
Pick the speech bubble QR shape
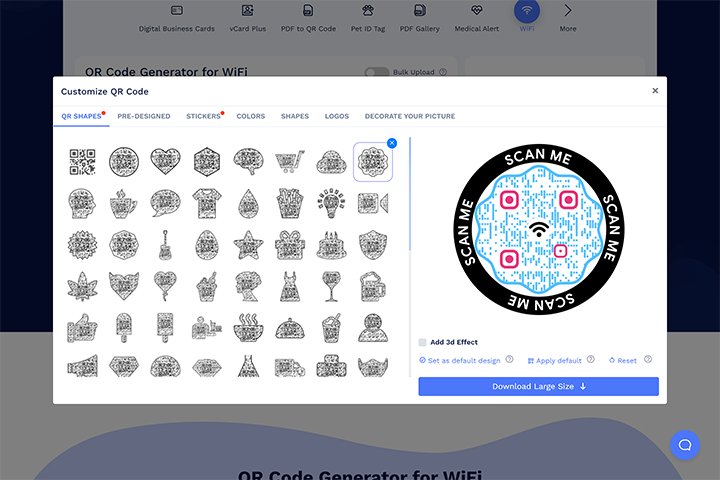point(165,203)
